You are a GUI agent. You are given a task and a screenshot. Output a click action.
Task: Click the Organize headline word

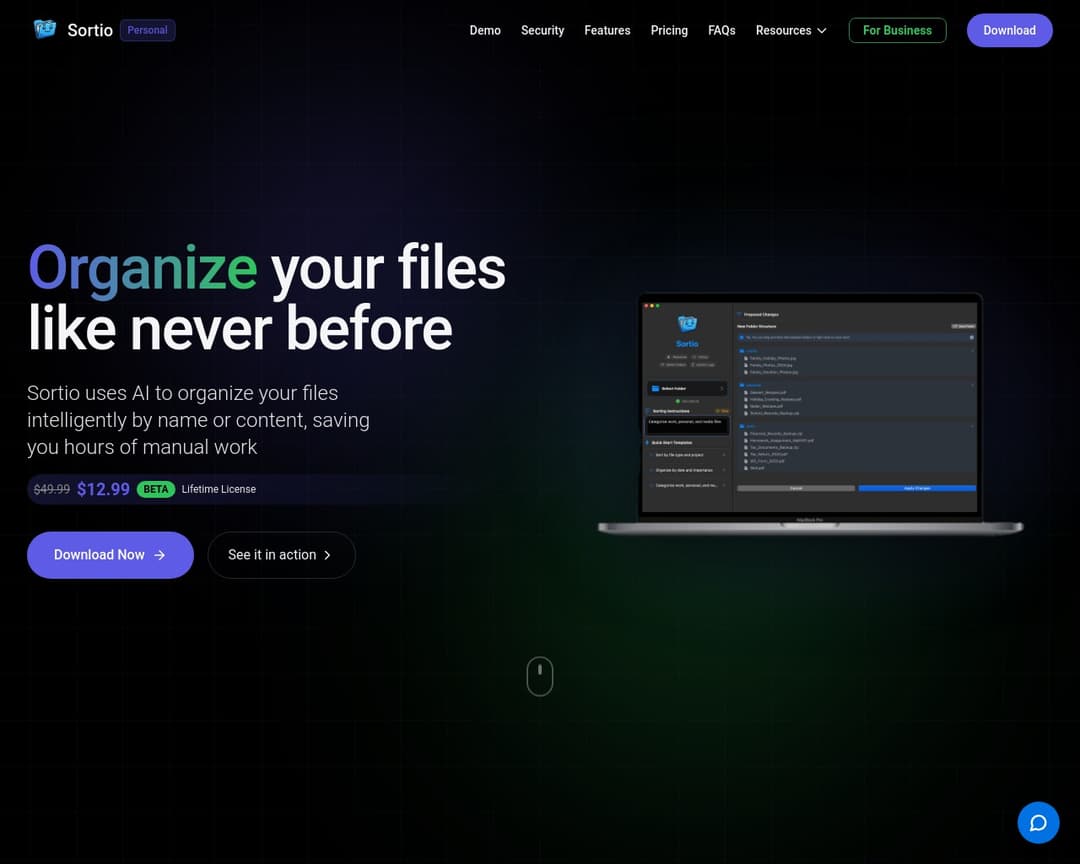point(143,269)
